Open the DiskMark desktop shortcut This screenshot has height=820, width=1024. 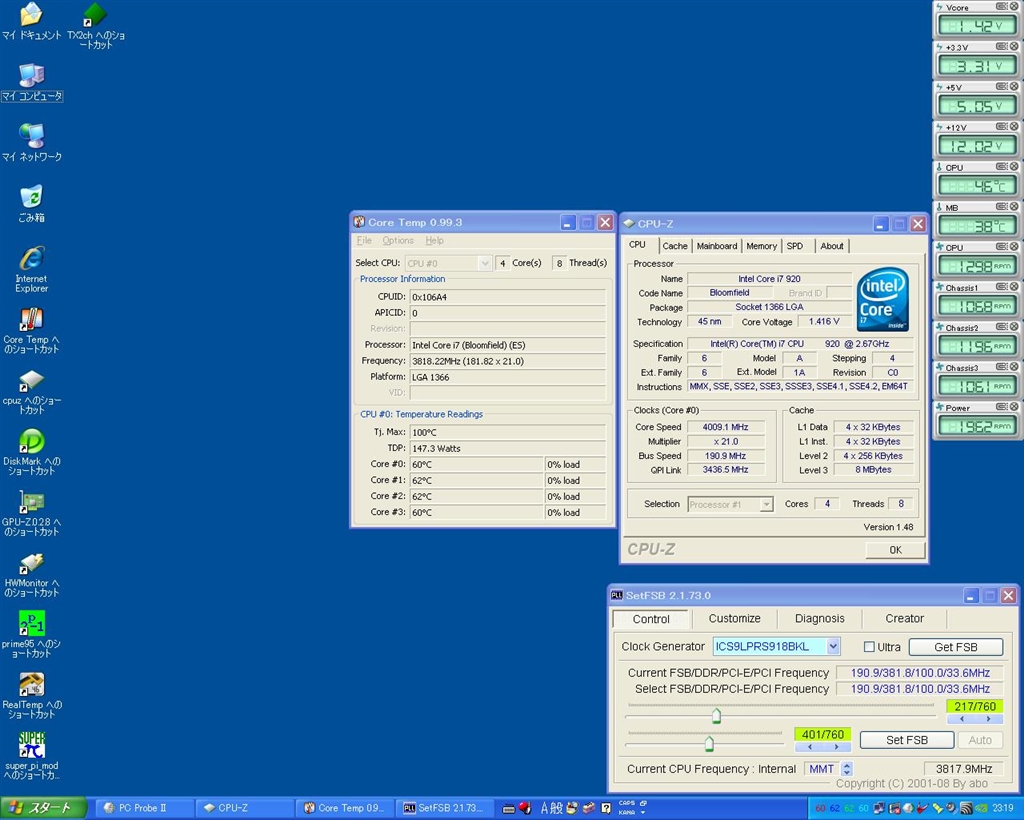(31, 442)
